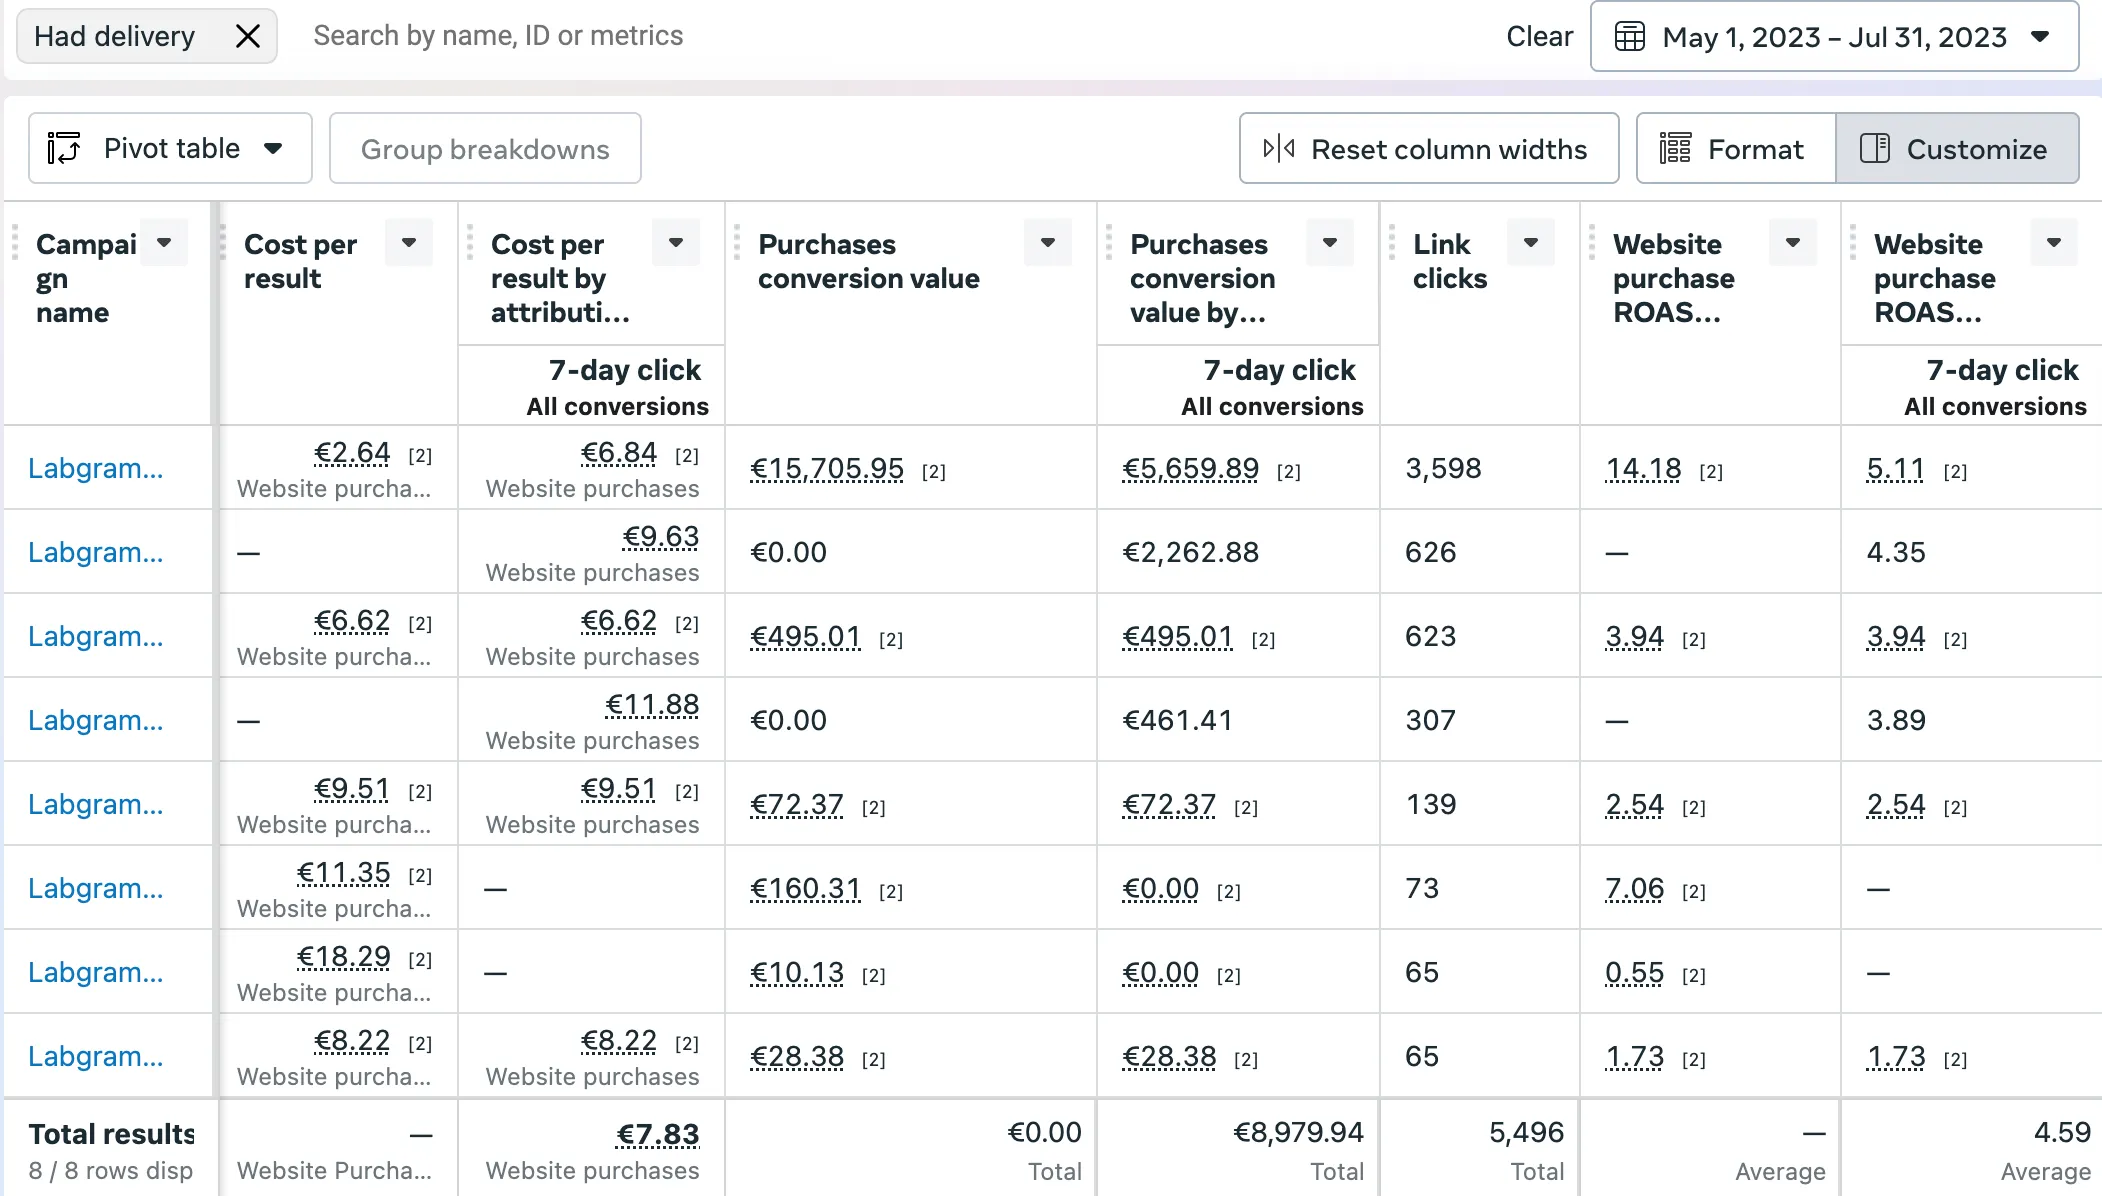The height and width of the screenshot is (1196, 2102).
Task: Click the €2.64 cost per result value
Action: [352, 453]
